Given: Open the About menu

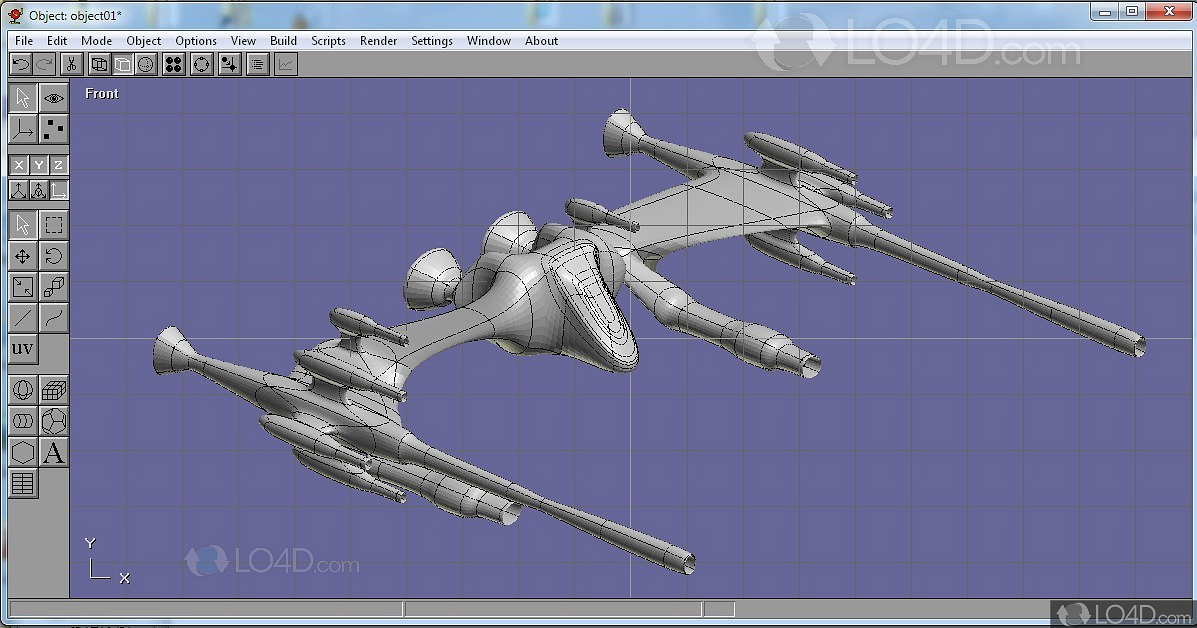Looking at the screenshot, I should tap(541, 40).
